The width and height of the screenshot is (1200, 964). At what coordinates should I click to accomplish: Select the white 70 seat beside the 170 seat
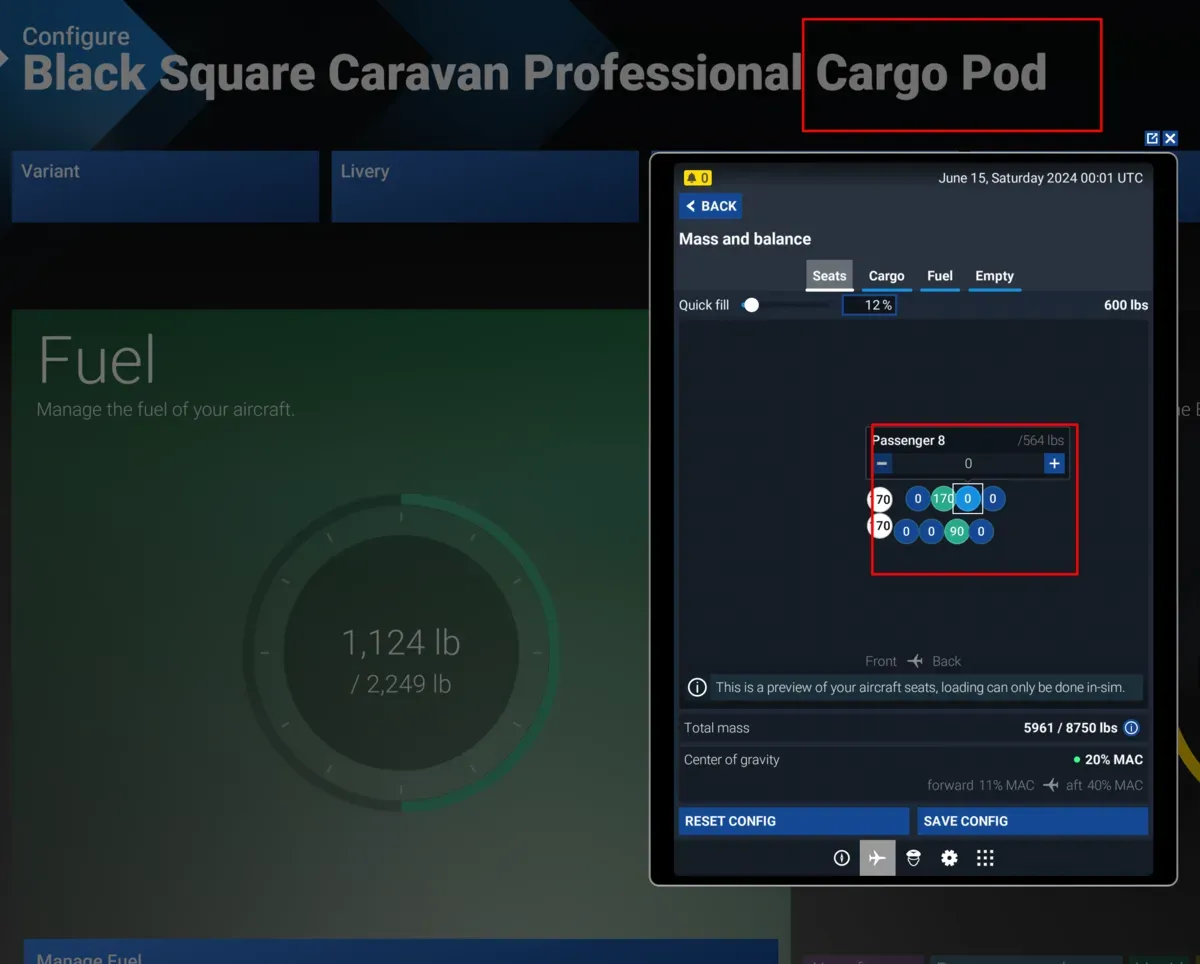(x=880, y=499)
